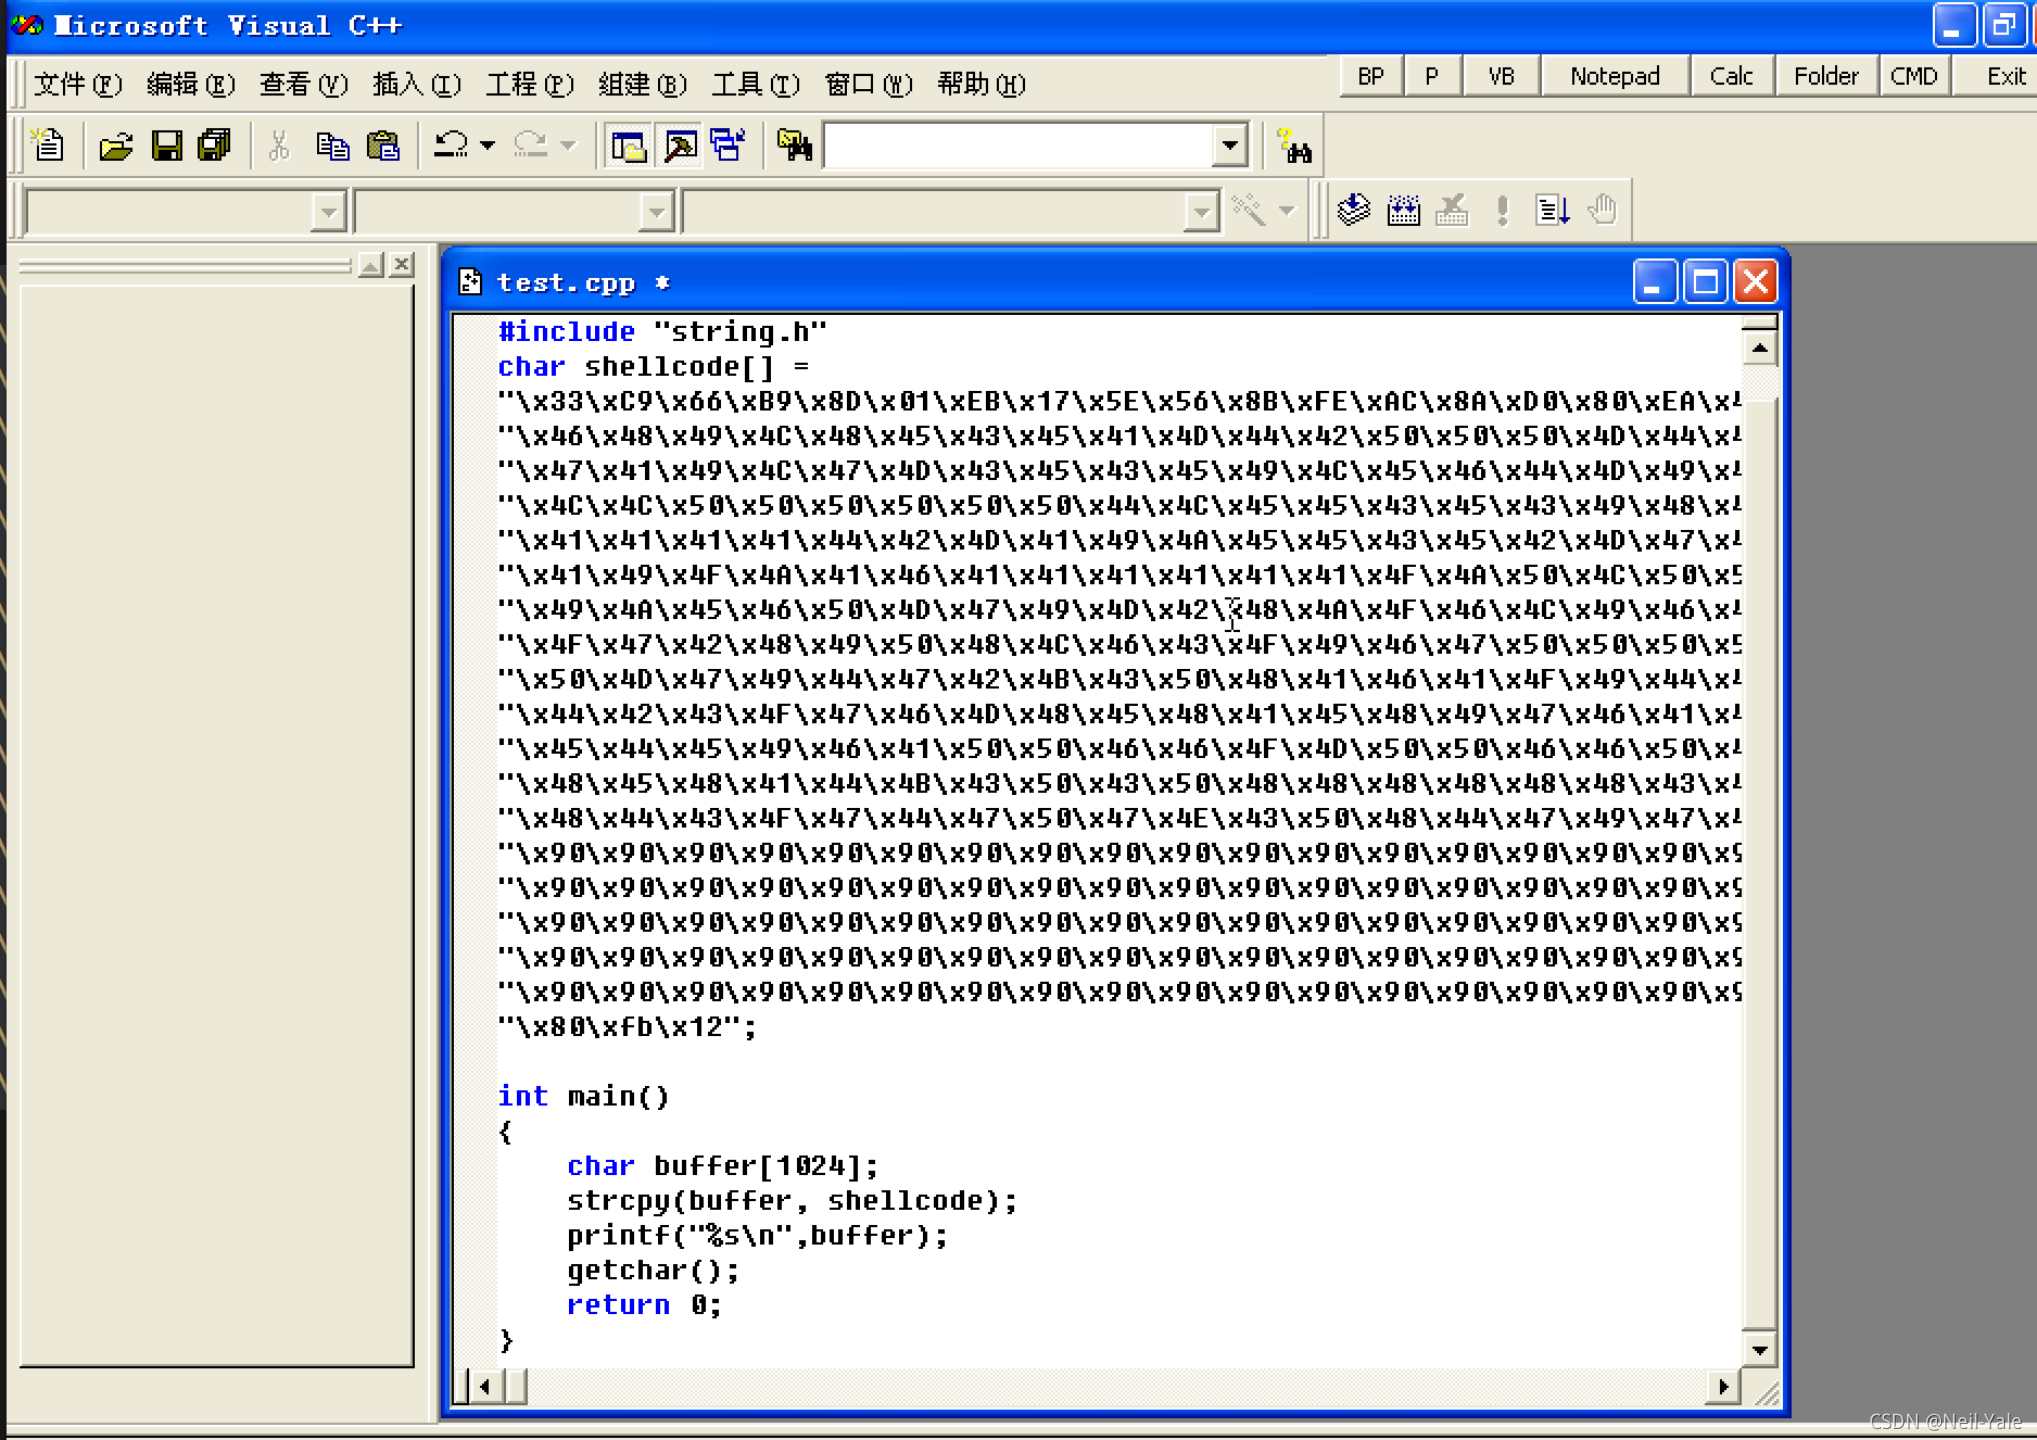Screen dimensions: 2037x1440
Task: Open the 文件(F) file menu
Action: 78,84
